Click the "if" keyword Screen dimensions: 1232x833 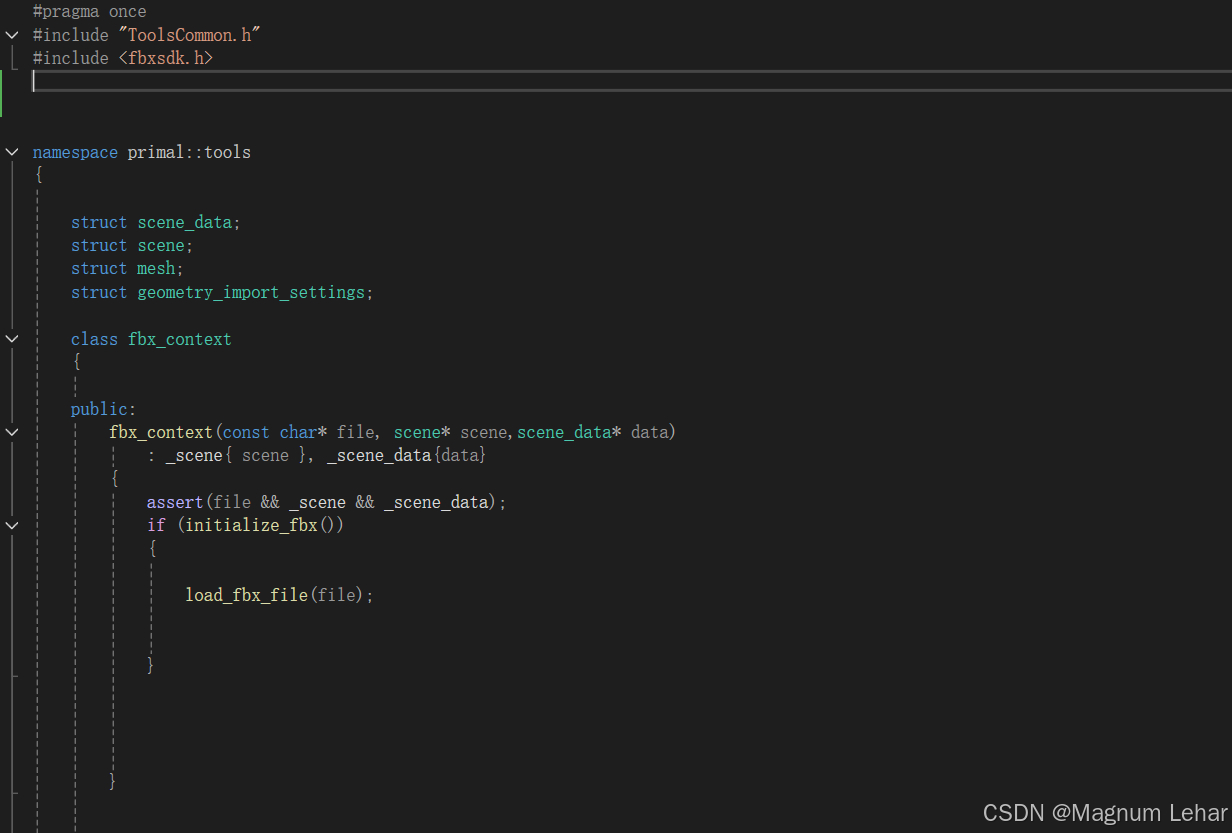pyautogui.click(x=156, y=525)
